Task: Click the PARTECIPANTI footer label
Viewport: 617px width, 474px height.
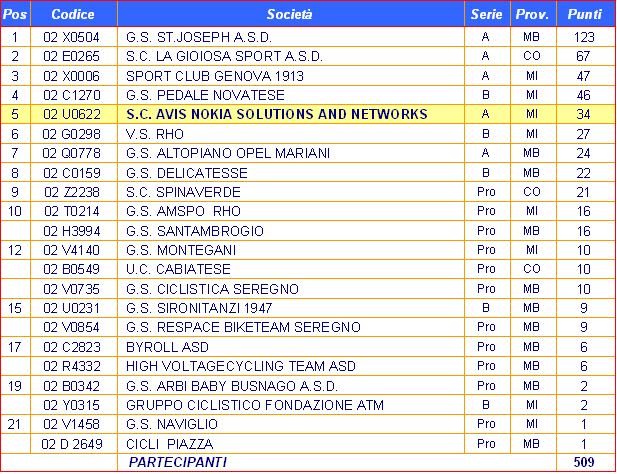Action: (178, 462)
